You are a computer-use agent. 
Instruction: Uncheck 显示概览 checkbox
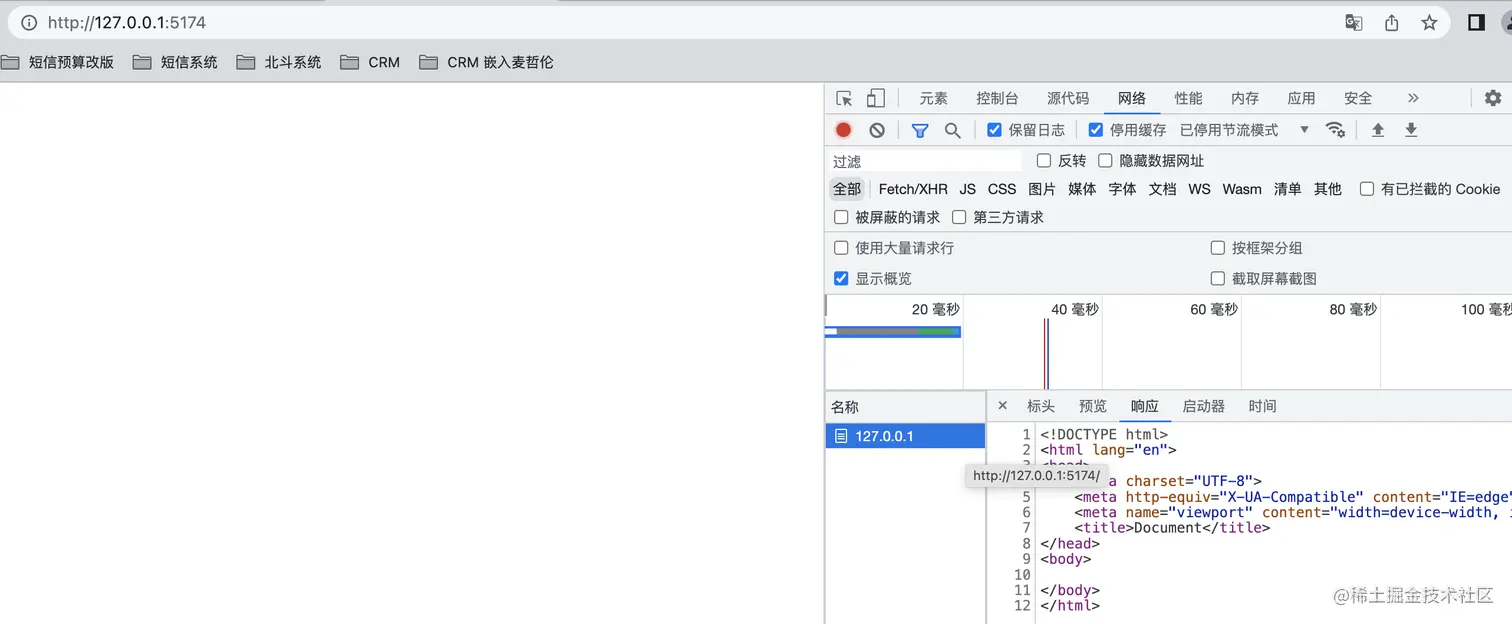pos(841,278)
